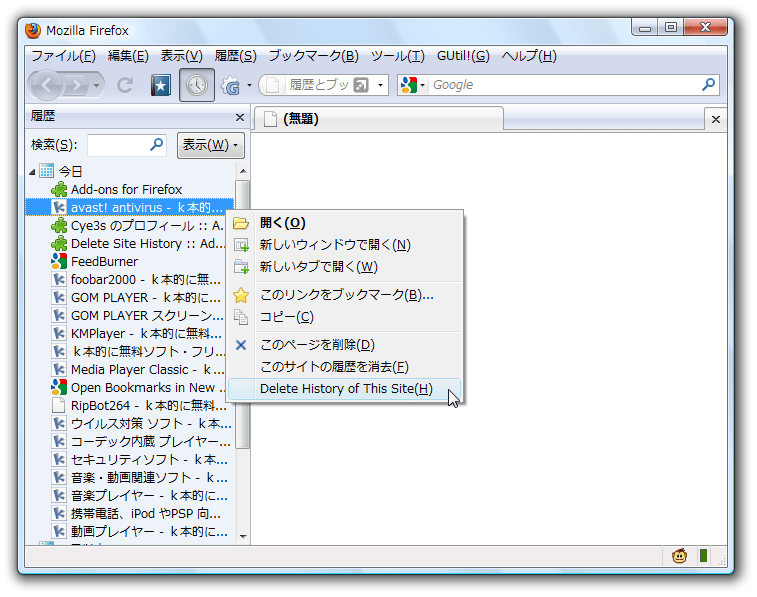757x597 pixels.
Task: Close the 履歴 history sidebar
Action: [239, 117]
